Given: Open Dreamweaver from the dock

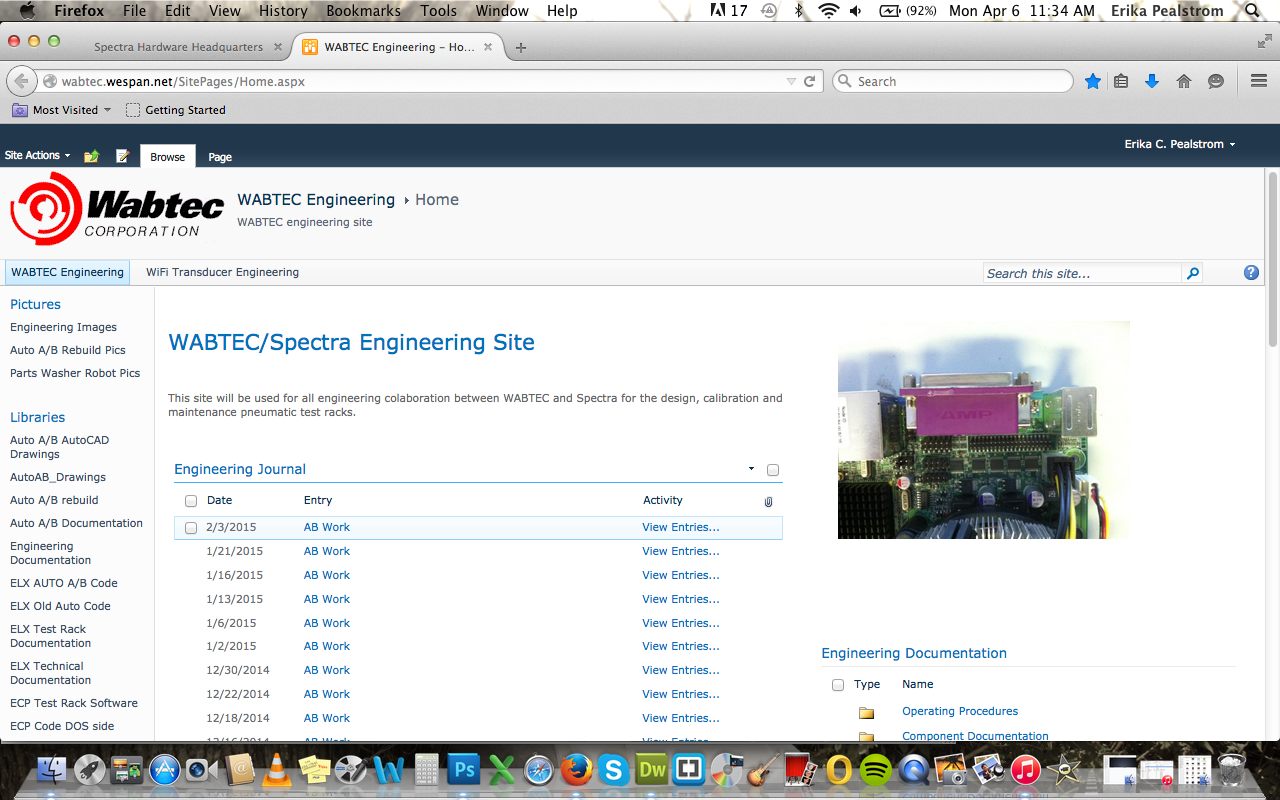Looking at the screenshot, I should 652,769.
